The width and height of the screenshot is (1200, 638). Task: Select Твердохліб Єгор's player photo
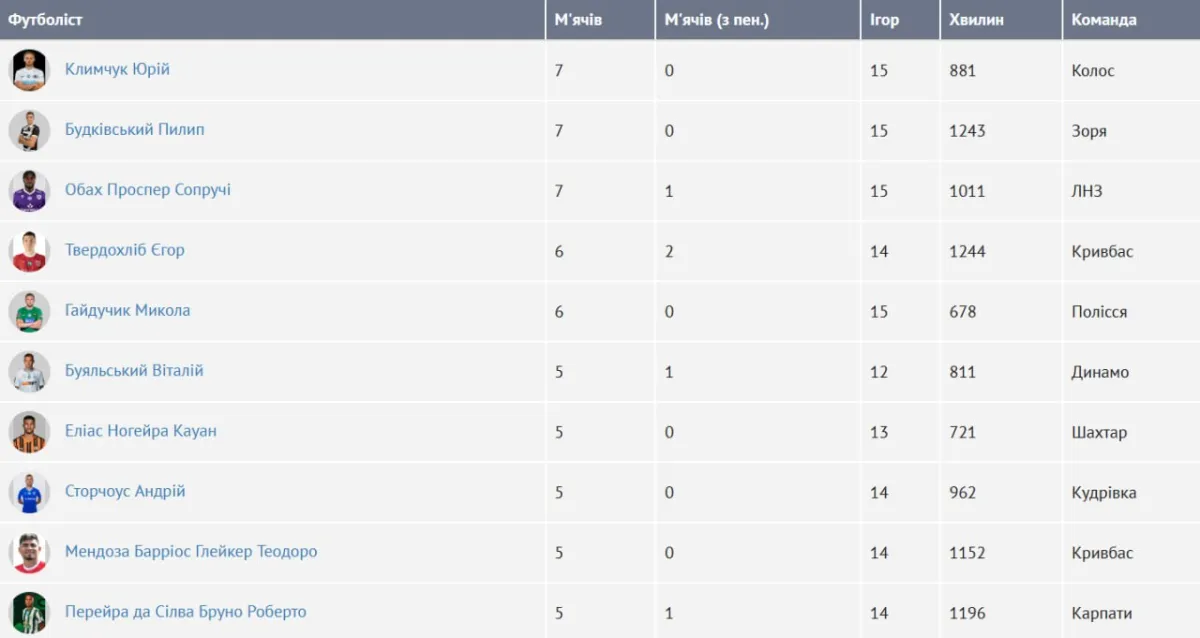coord(29,251)
